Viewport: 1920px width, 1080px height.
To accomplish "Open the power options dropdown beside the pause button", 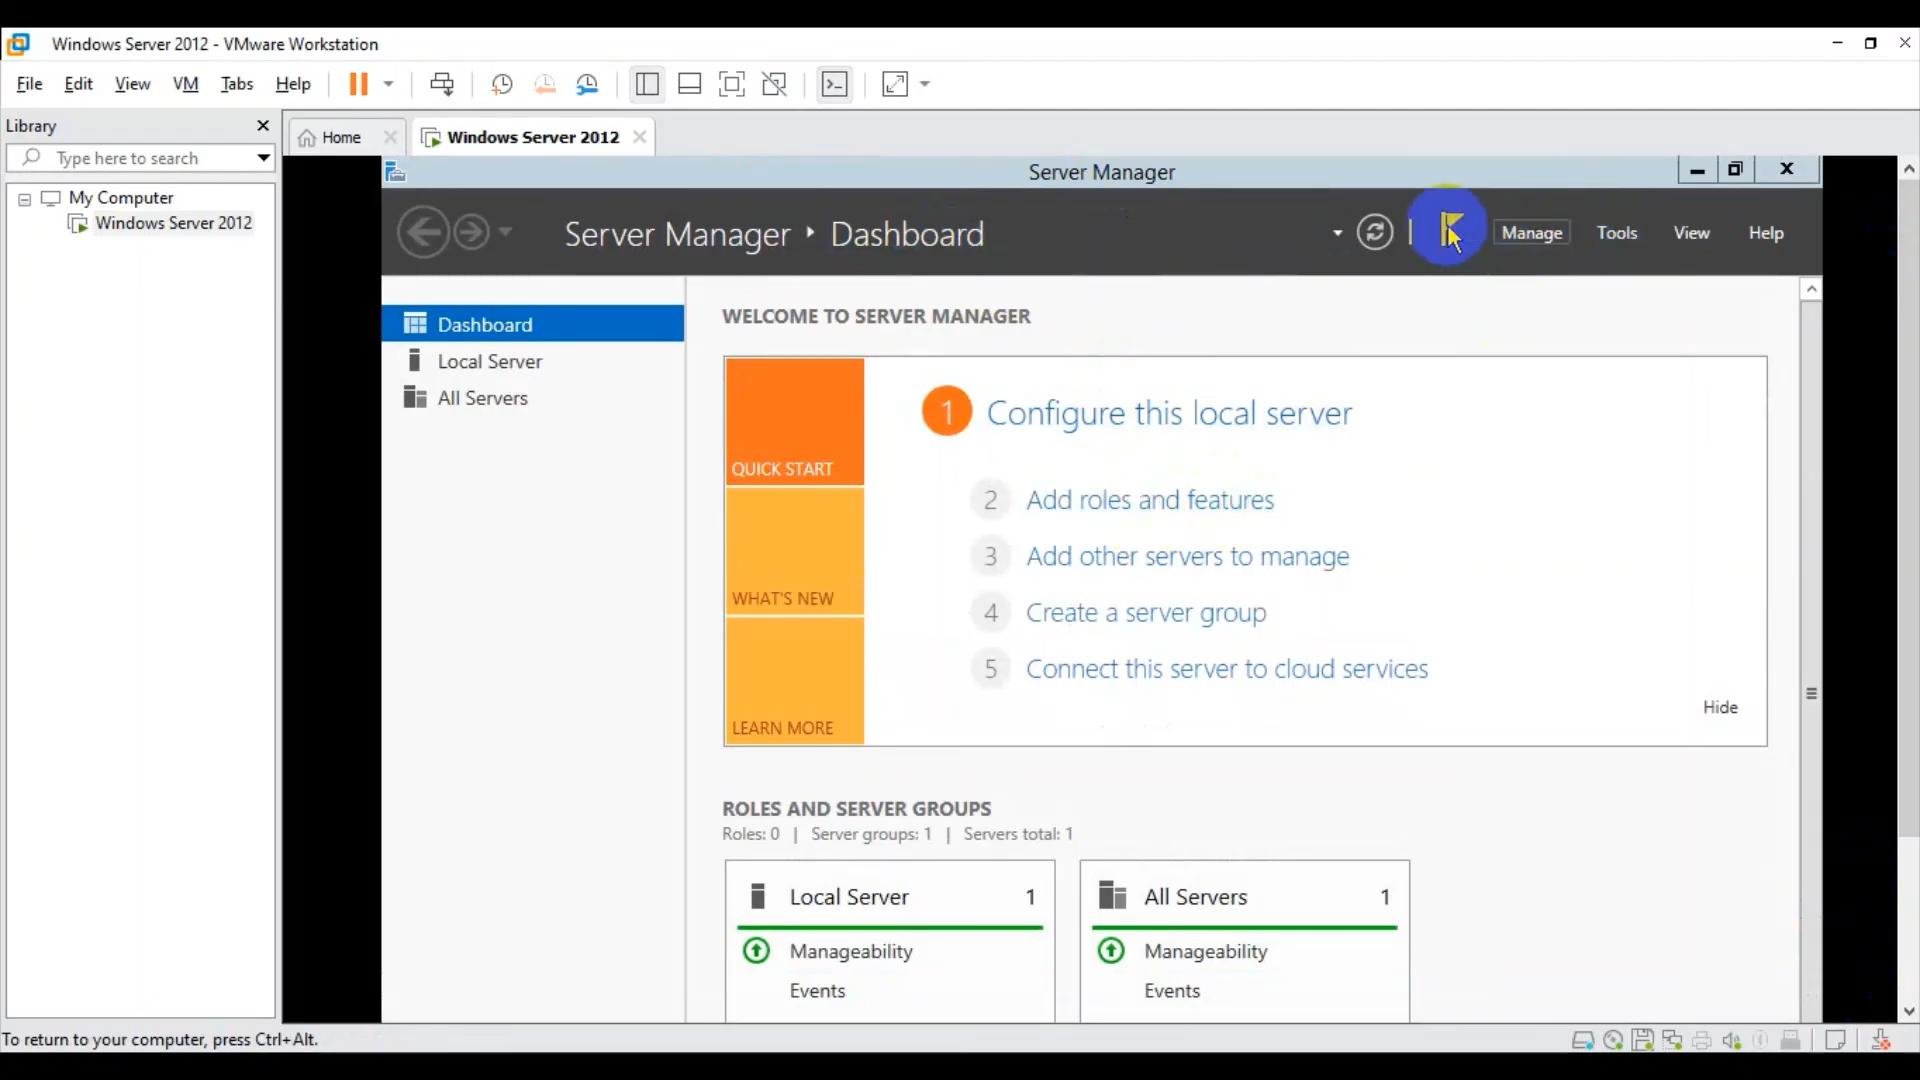I will [389, 84].
